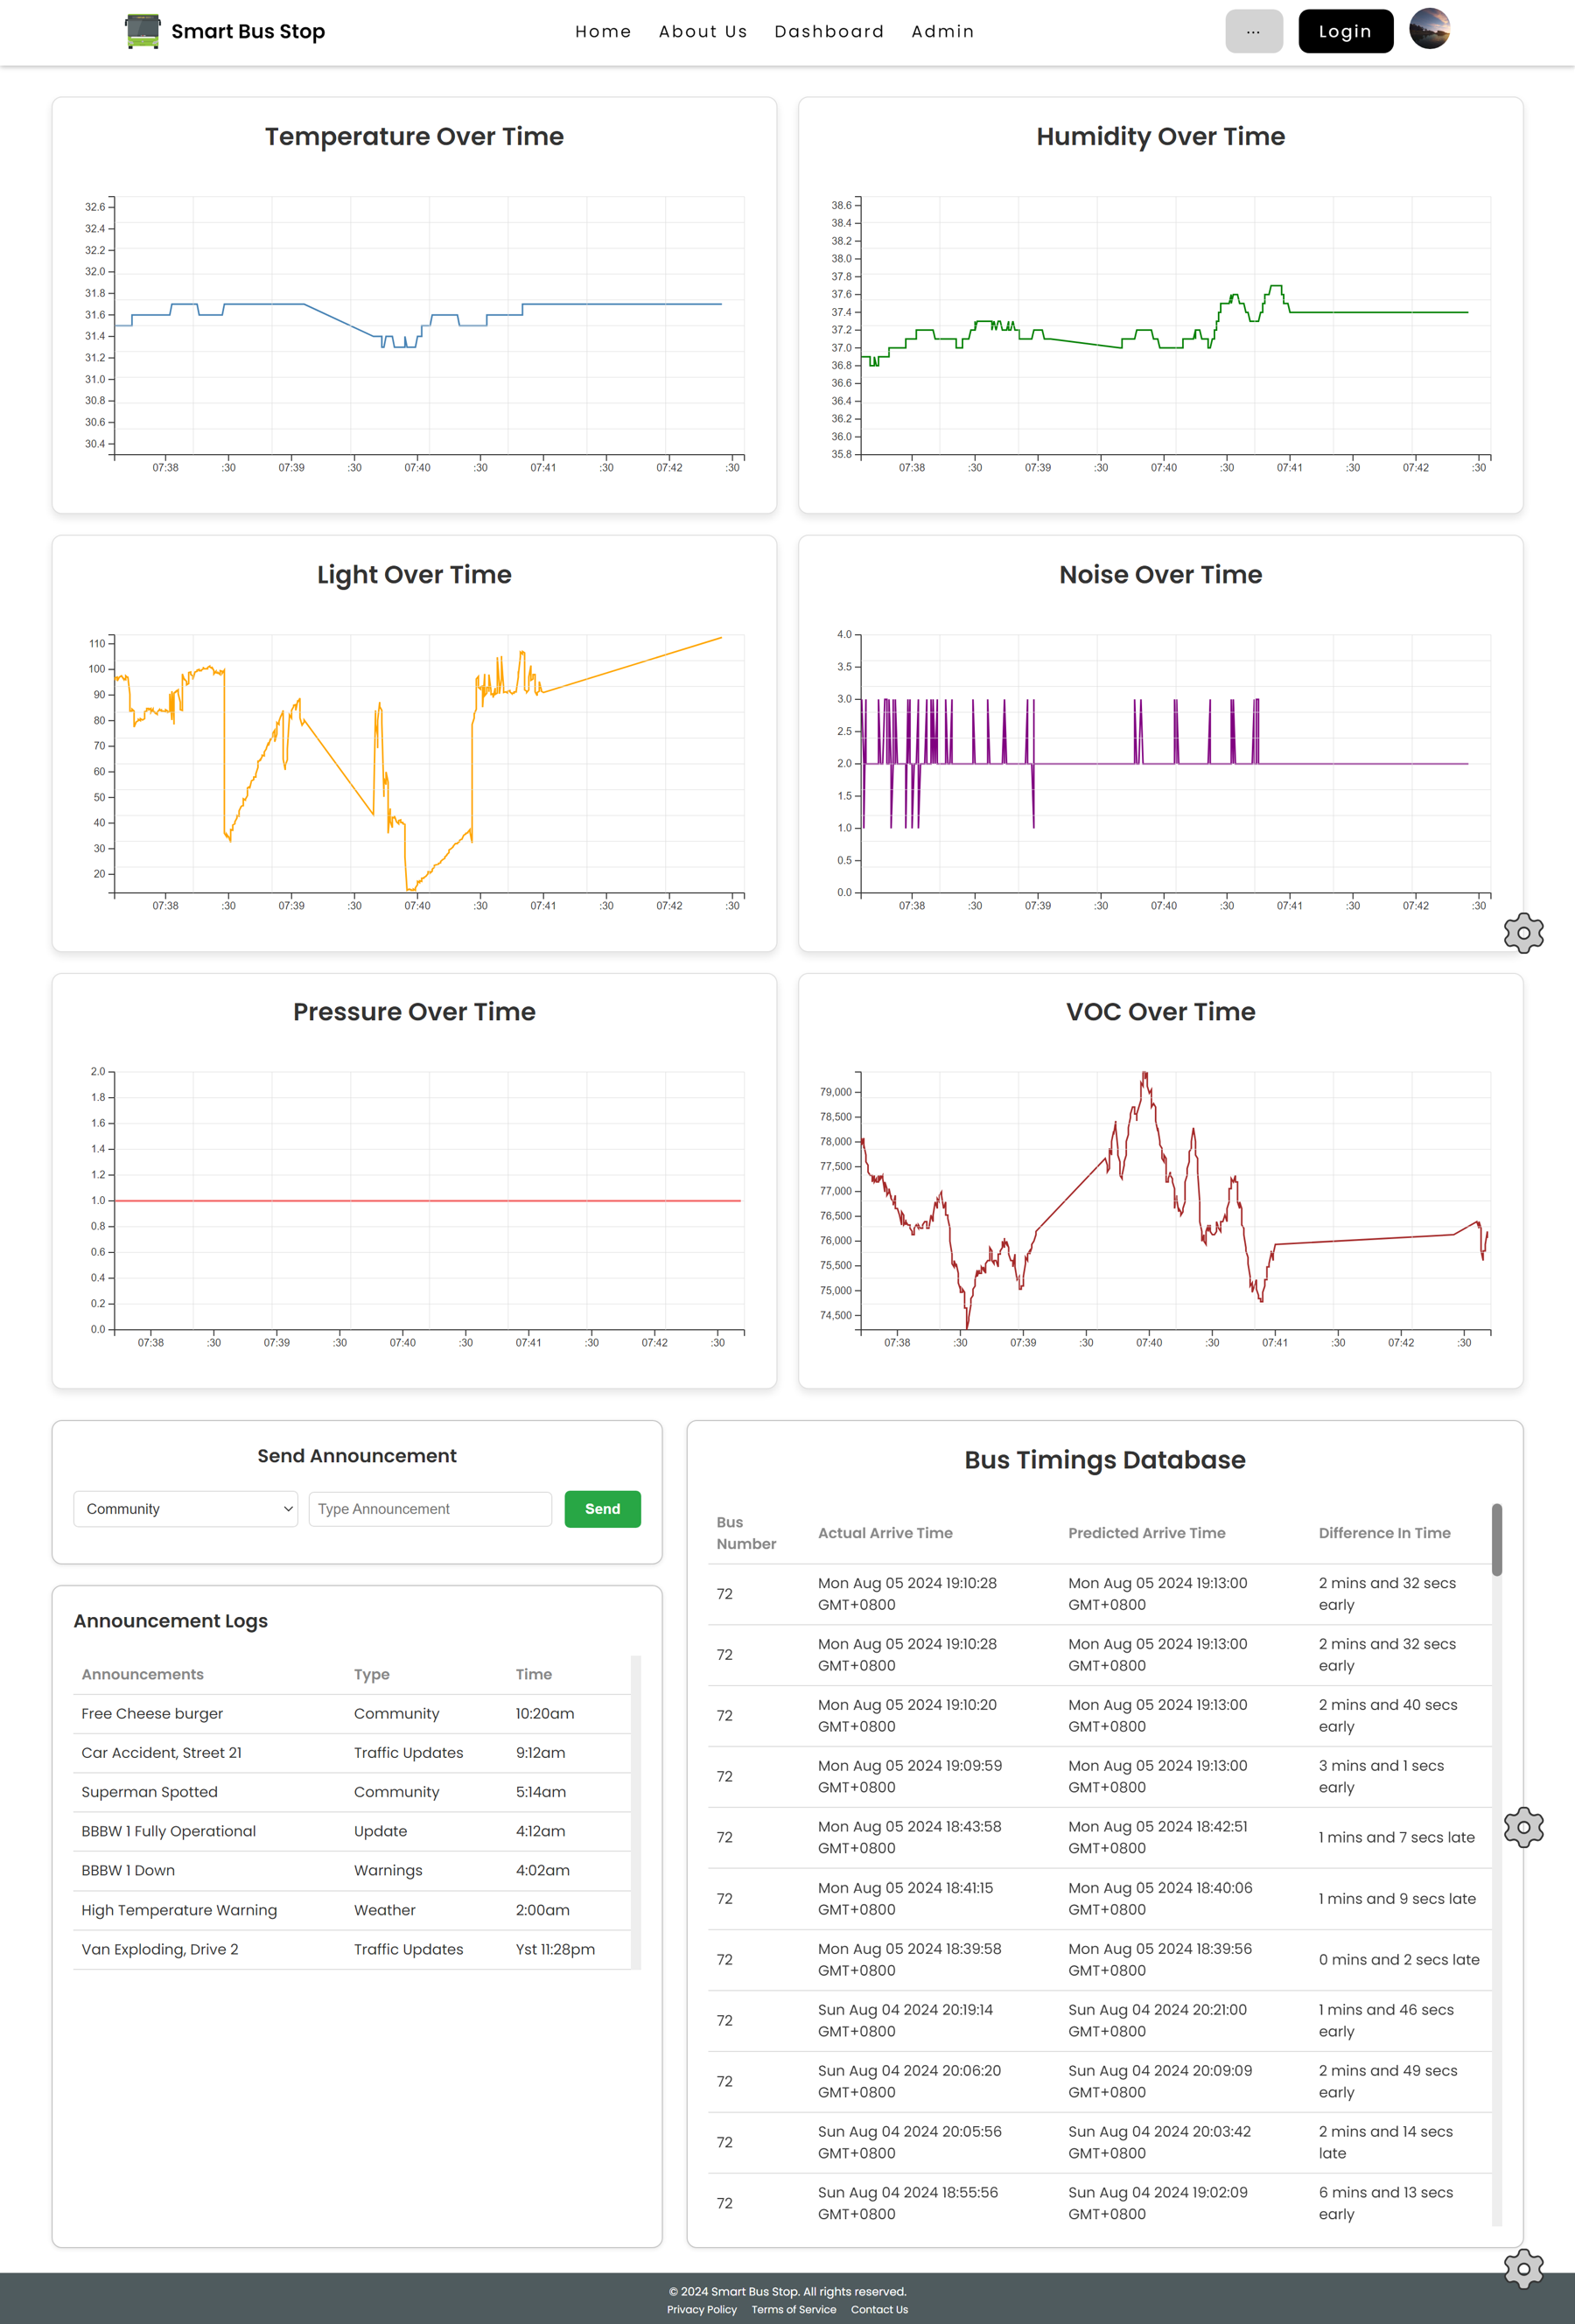Click Contact Us in the footer
The width and height of the screenshot is (1575, 2324).
point(879,2310)
